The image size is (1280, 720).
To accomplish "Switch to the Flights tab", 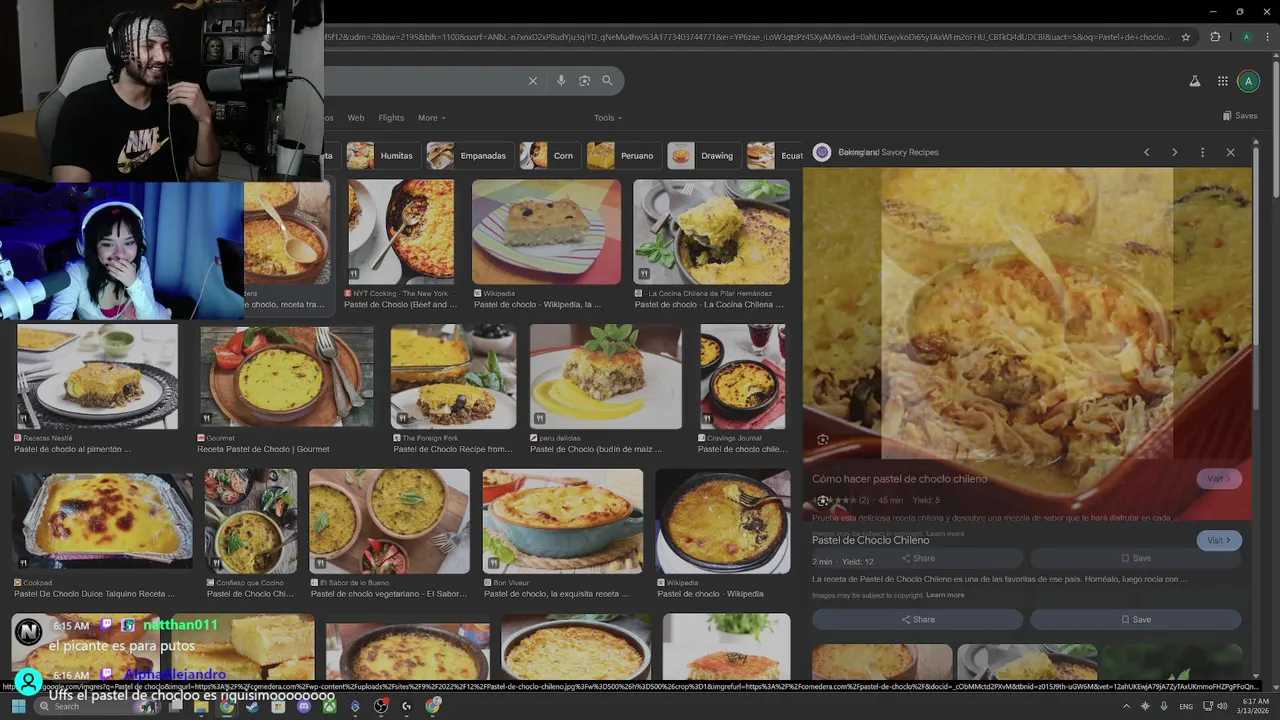I will click(x=391, y=118).
